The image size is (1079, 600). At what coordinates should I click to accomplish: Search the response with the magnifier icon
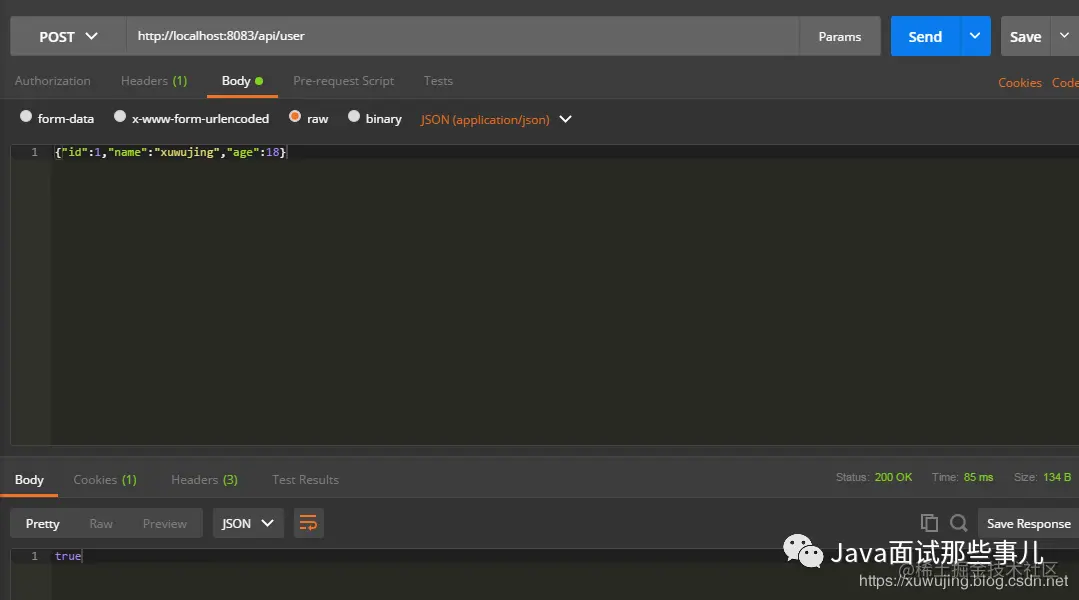(x=959, y=523)
